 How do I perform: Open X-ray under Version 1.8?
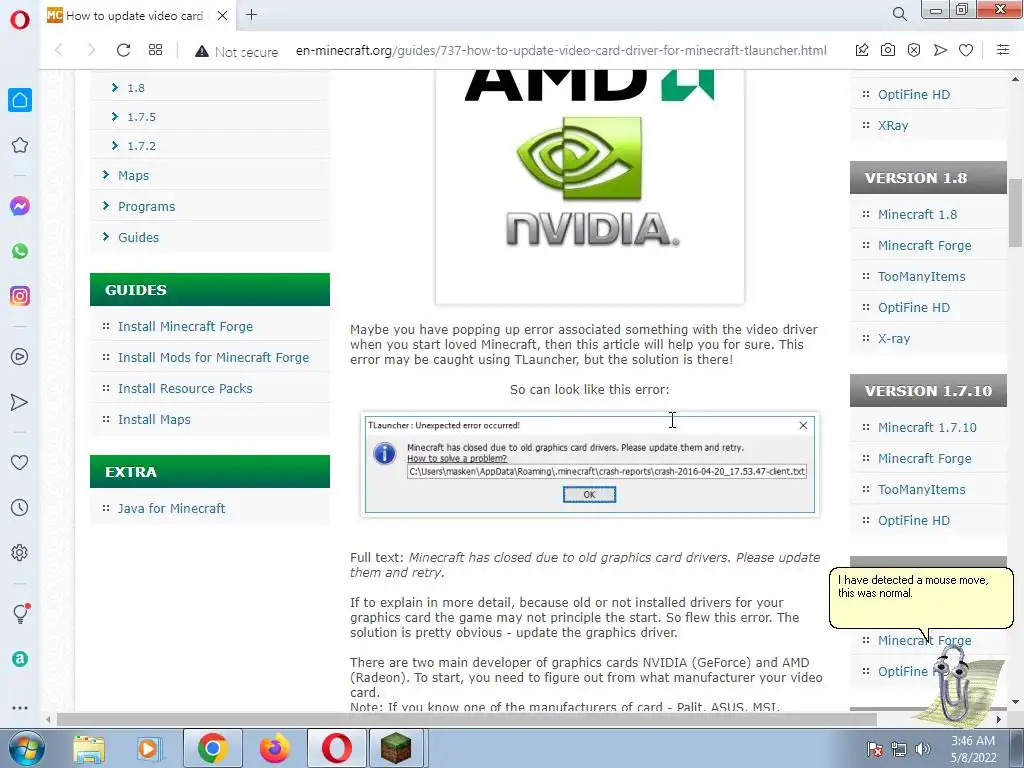pos(893,338)
